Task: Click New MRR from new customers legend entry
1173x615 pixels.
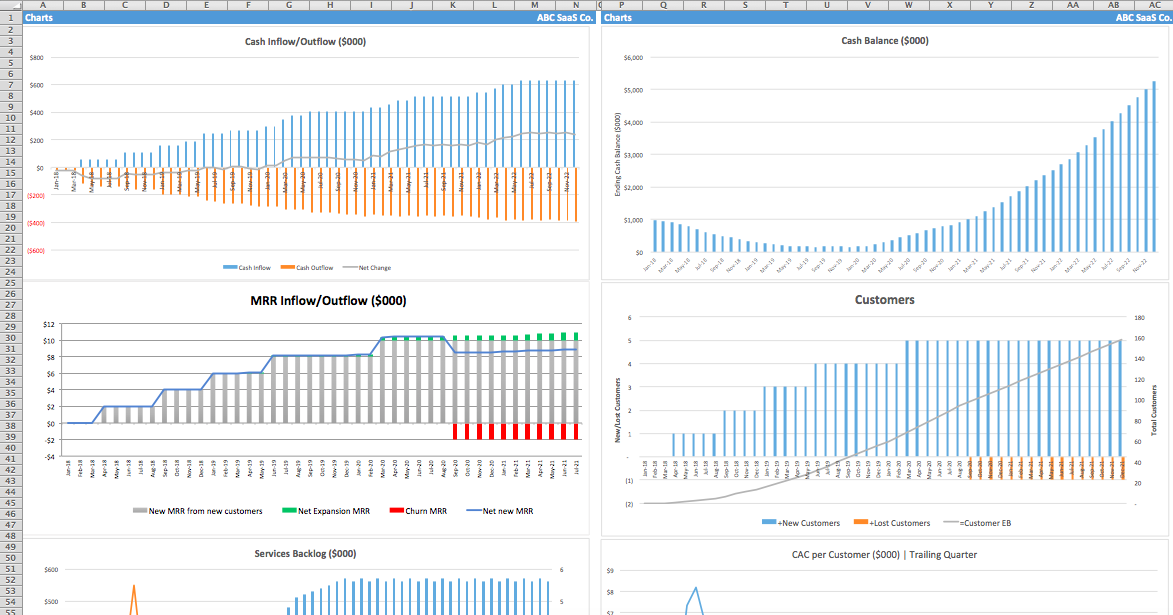Action: pos(197,511)
